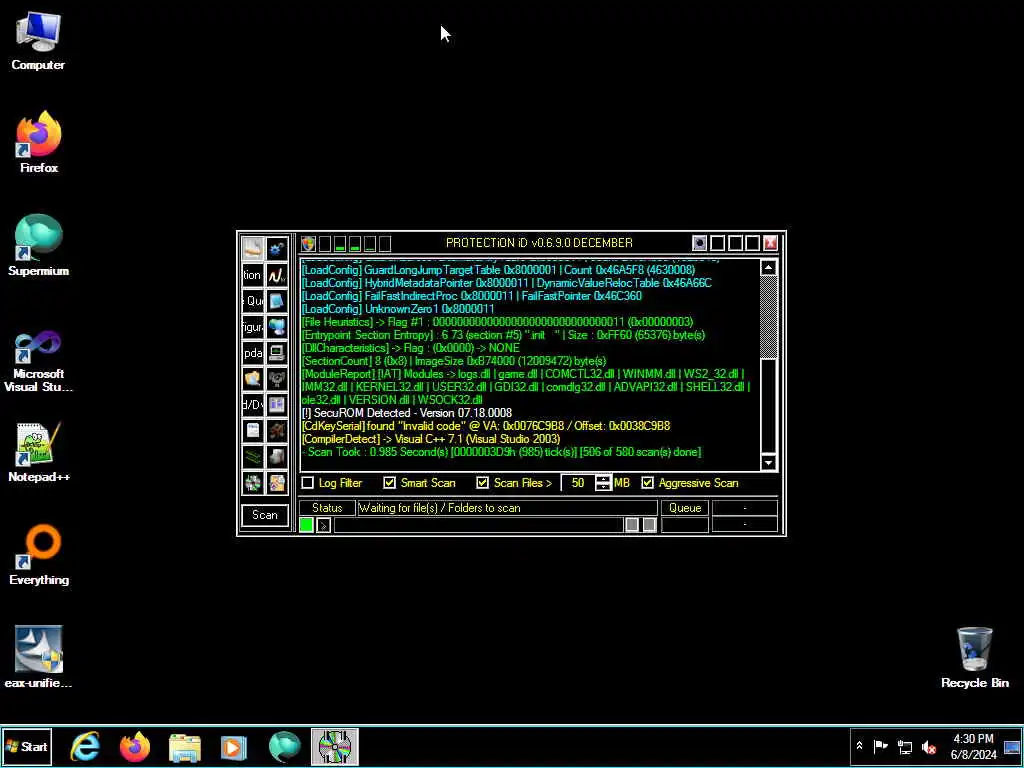Open the blue panel sidebar icon

[x=277, y=405]
